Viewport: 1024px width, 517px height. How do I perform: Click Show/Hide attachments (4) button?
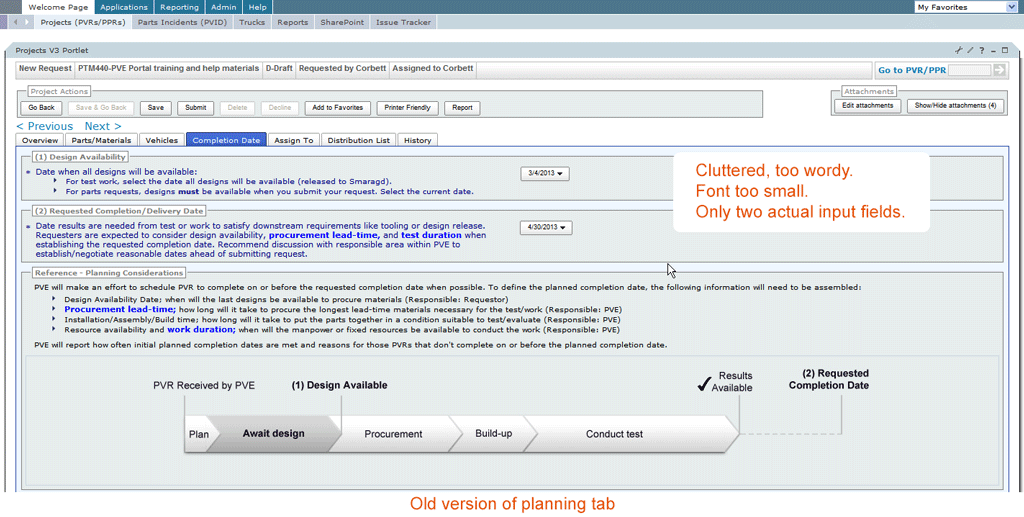[x=955, y=106]
